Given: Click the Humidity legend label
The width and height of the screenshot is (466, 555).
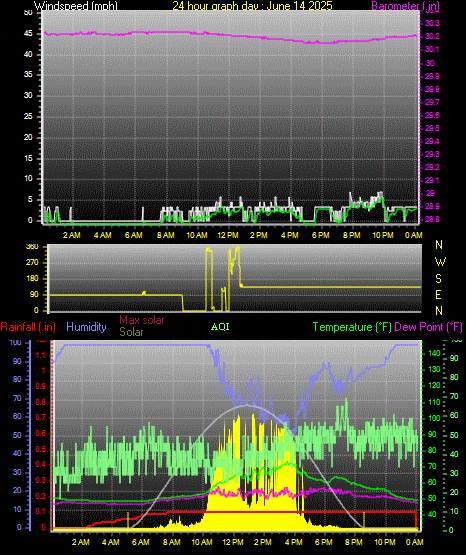Looking at the screenshot, I should (x=86, y=327).
